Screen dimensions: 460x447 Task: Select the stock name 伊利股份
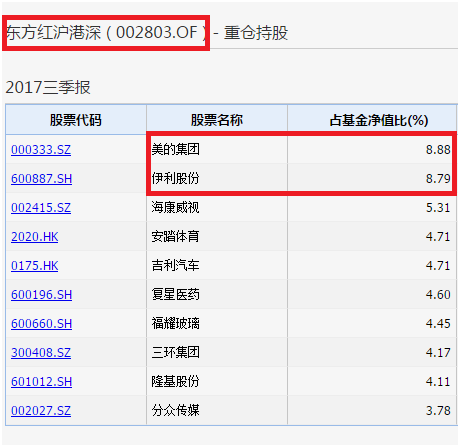coord(176,178)
